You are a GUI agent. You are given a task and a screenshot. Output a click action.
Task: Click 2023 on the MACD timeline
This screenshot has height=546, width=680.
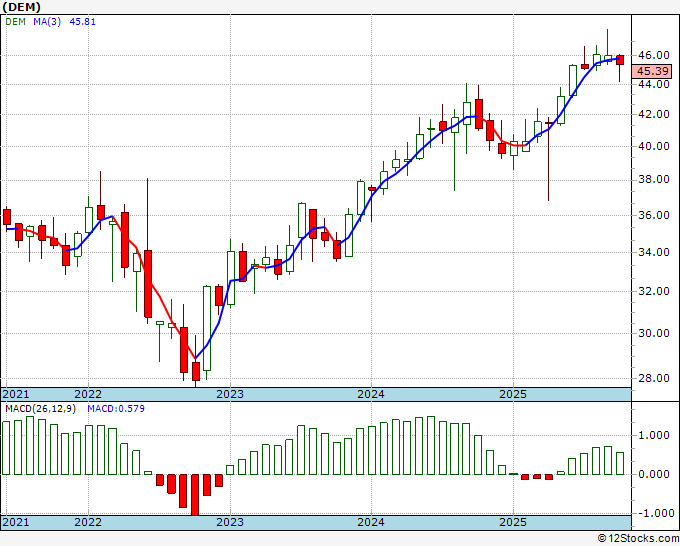click(230, 522)
